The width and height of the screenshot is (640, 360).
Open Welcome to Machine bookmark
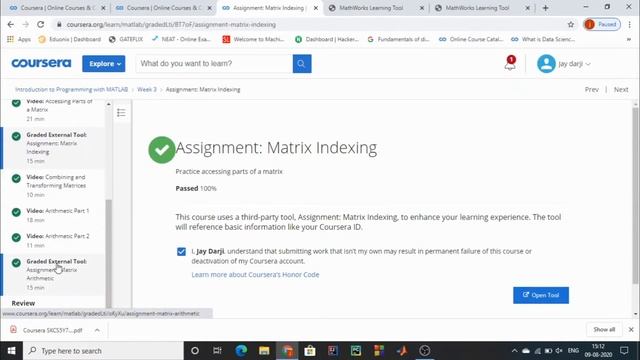pos(253,39)
